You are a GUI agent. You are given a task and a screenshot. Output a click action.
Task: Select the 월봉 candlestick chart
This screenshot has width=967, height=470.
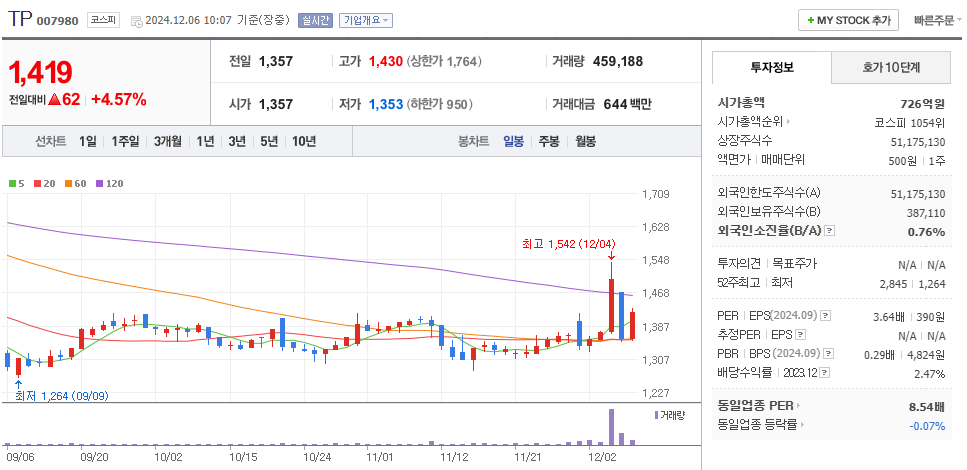585,141
